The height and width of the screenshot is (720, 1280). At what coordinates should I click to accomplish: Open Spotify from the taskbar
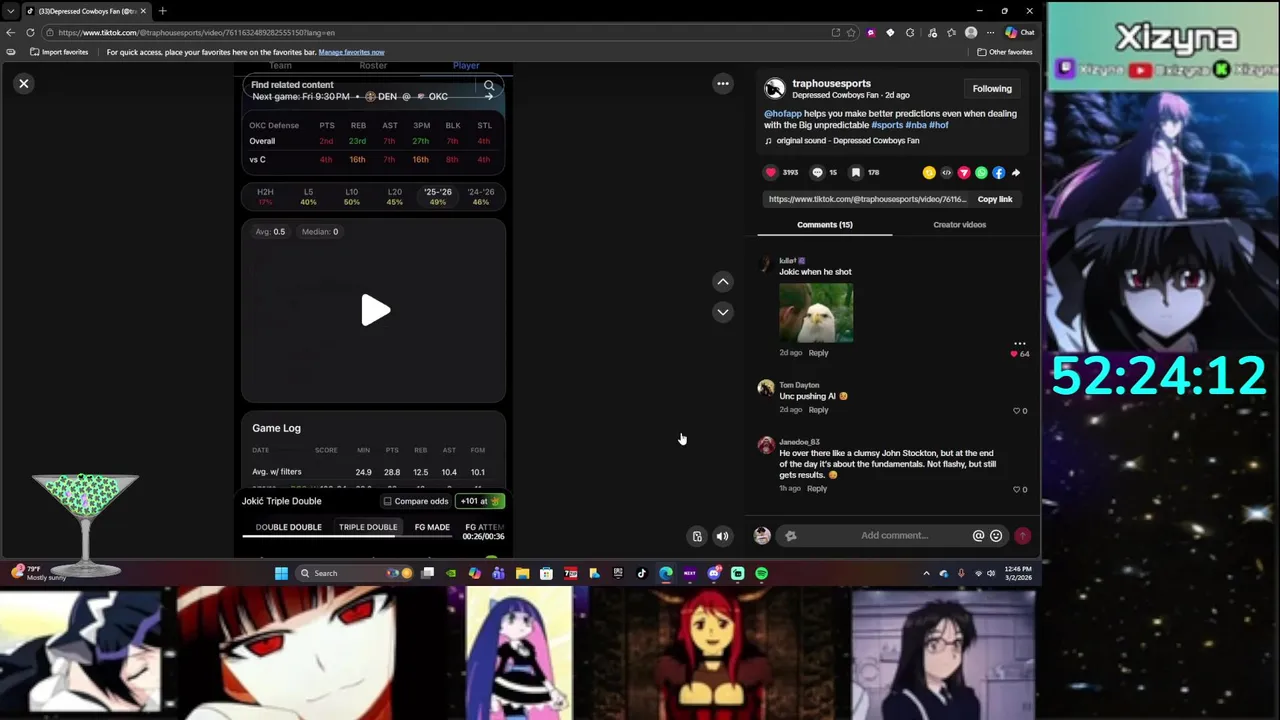pos(762,573)
